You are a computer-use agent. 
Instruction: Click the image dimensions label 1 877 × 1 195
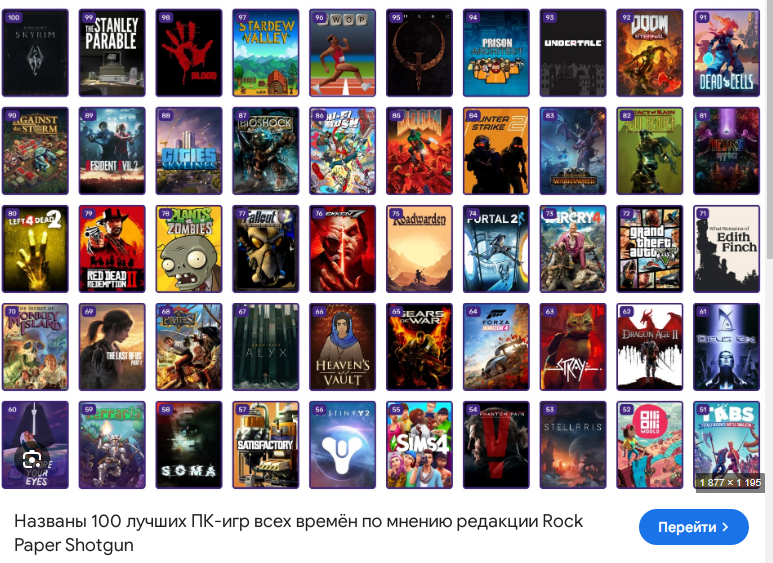tap(730, 482)
